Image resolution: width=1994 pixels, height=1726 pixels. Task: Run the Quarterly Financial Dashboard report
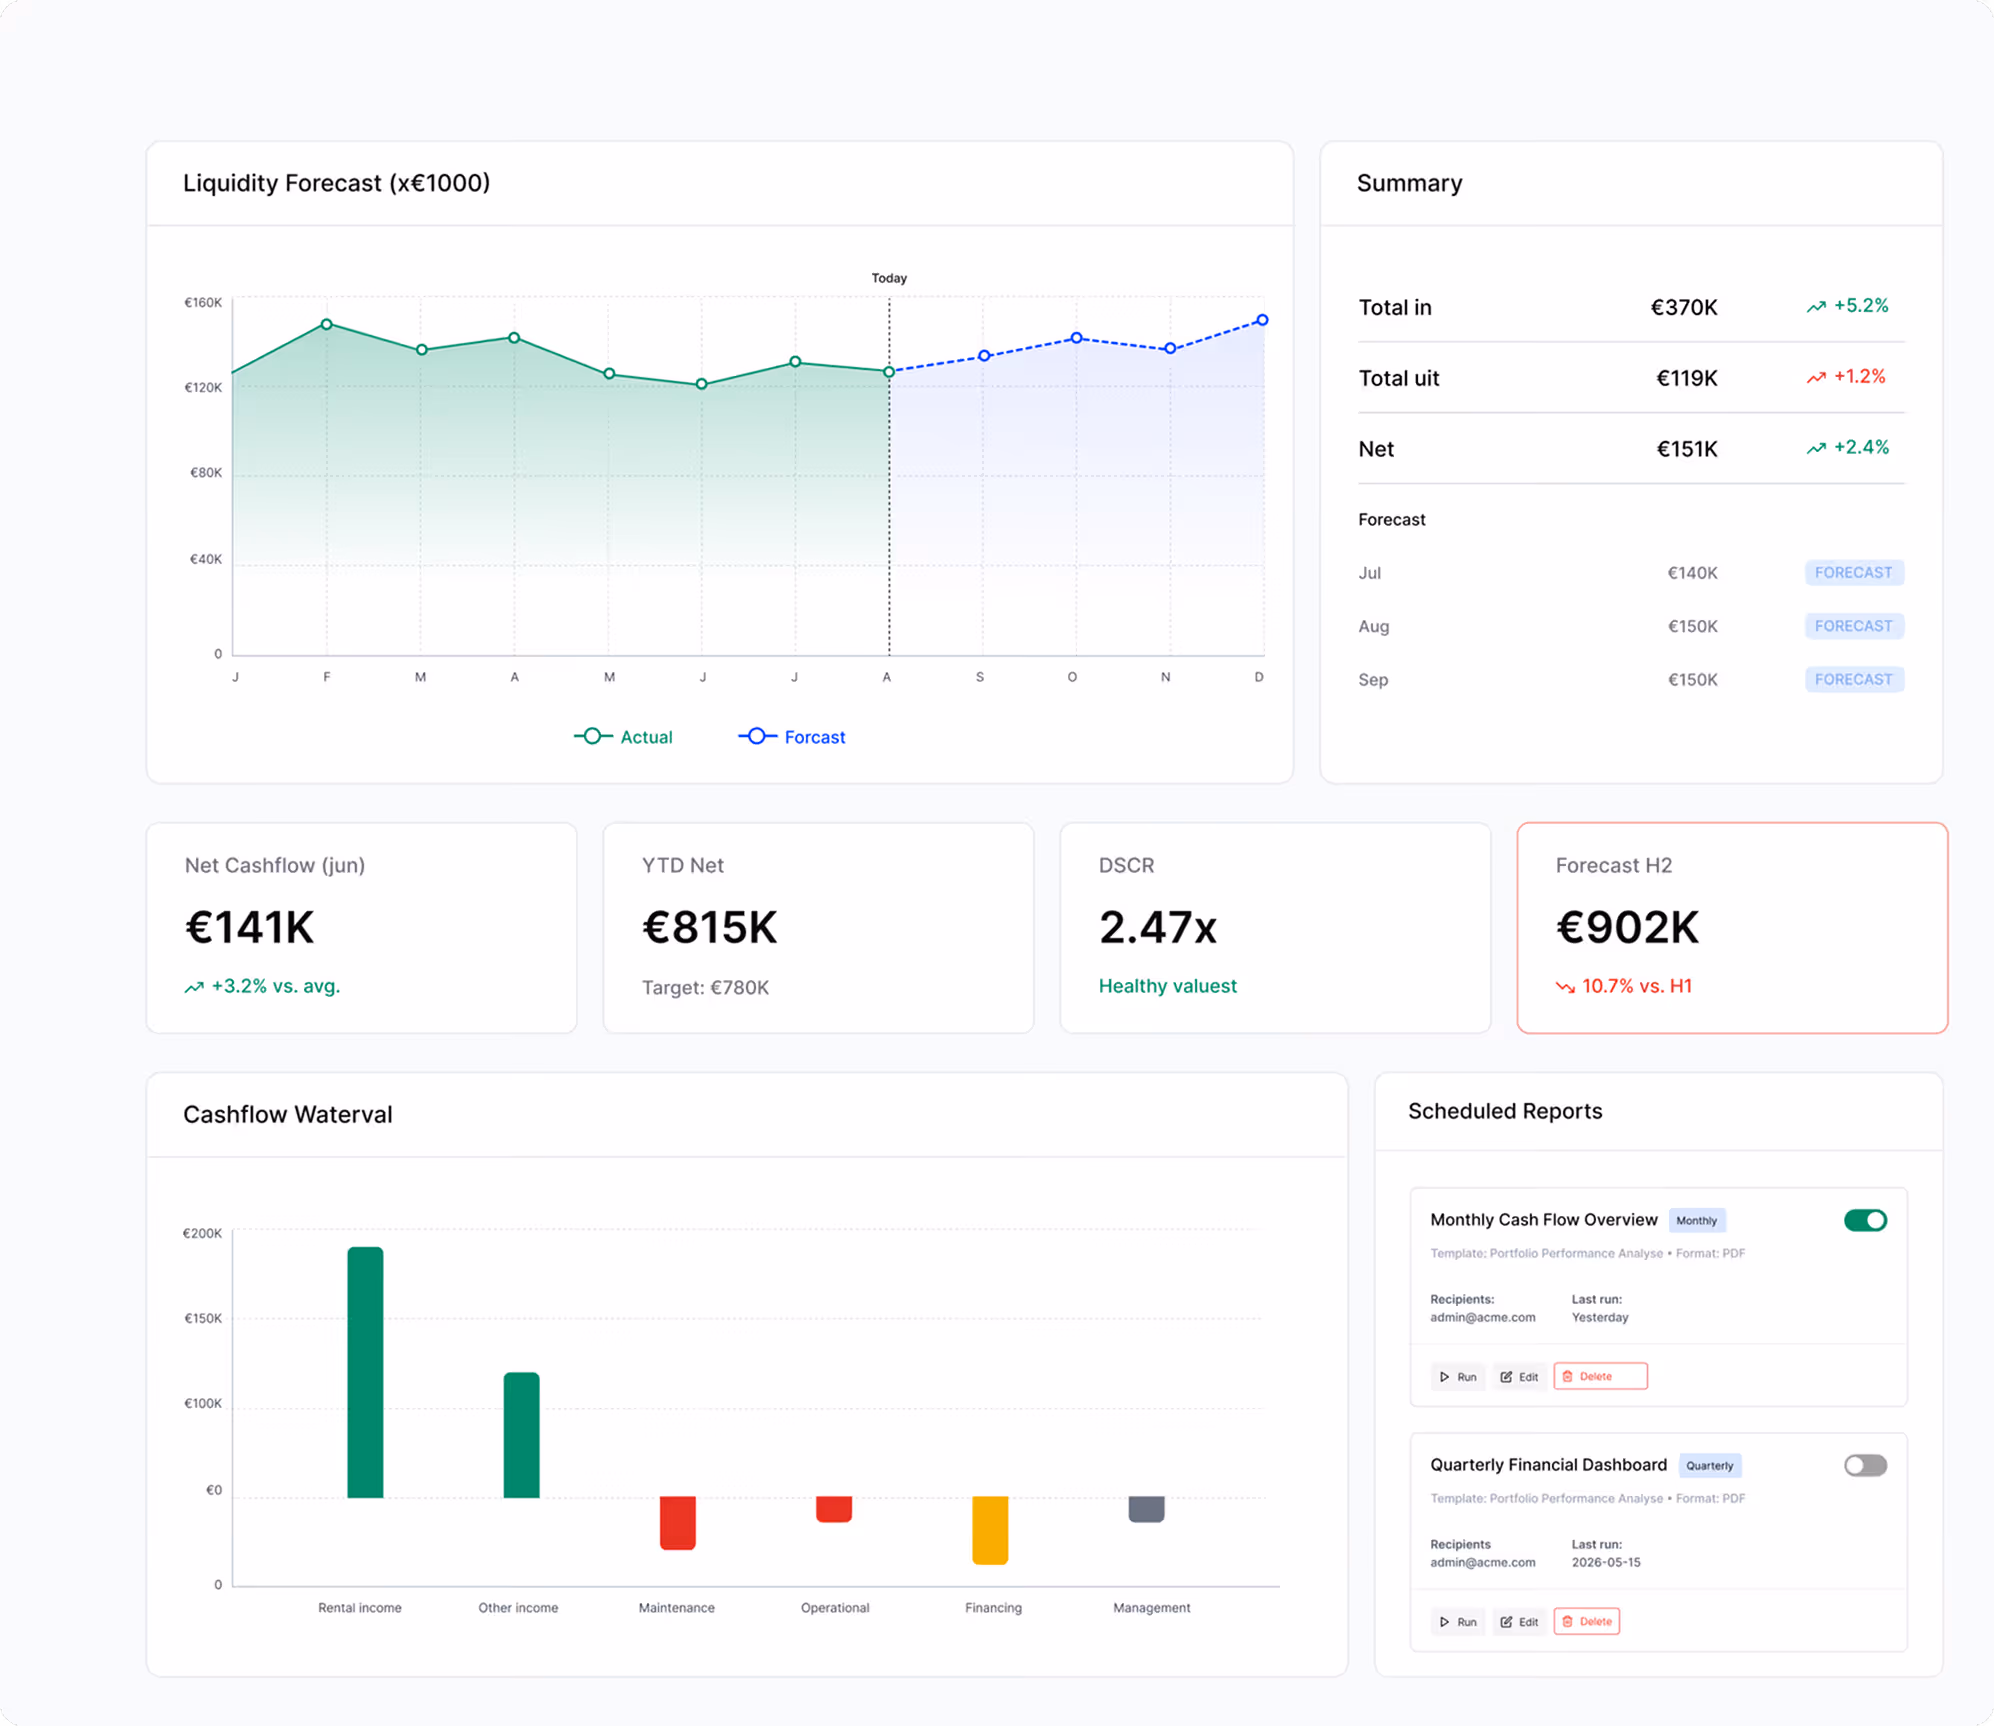coord(1458,1622)
